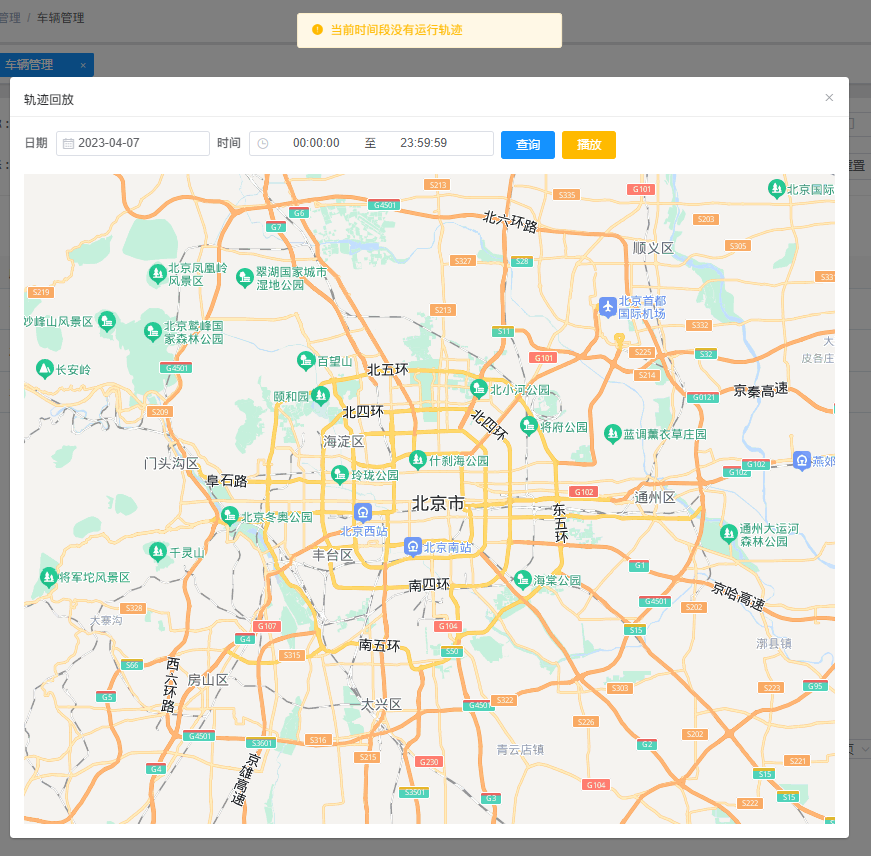
Task: Click the station icon for 北京南站
Action: coord(413,546)
